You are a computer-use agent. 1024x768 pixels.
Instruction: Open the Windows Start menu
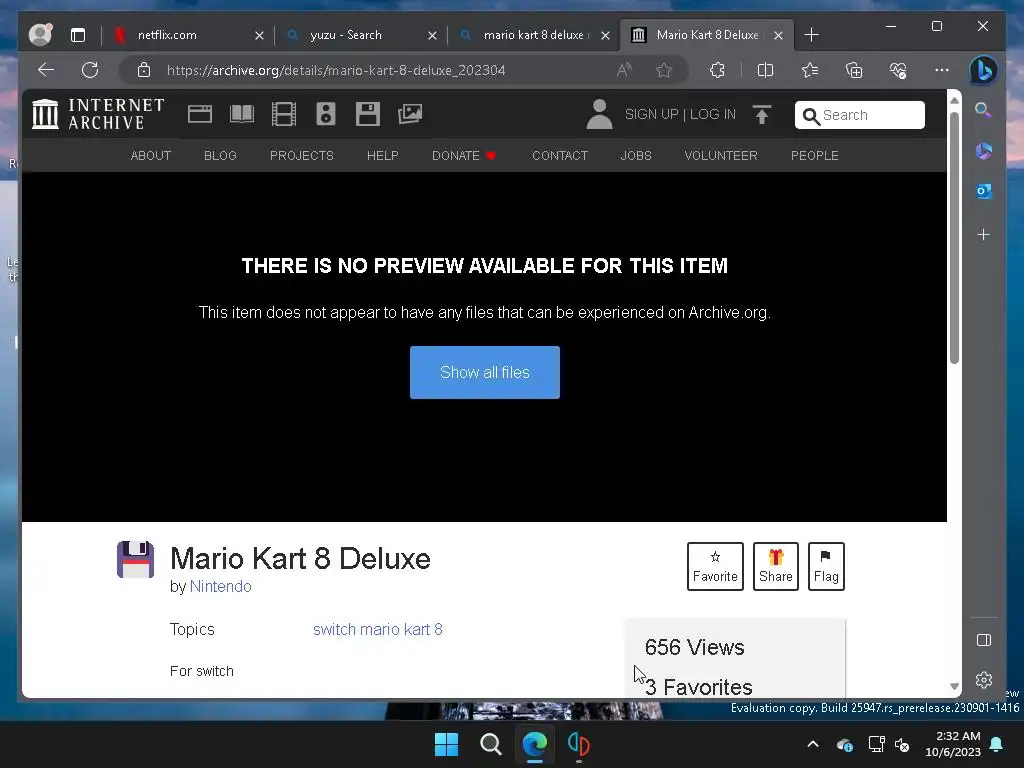(447, 744)
